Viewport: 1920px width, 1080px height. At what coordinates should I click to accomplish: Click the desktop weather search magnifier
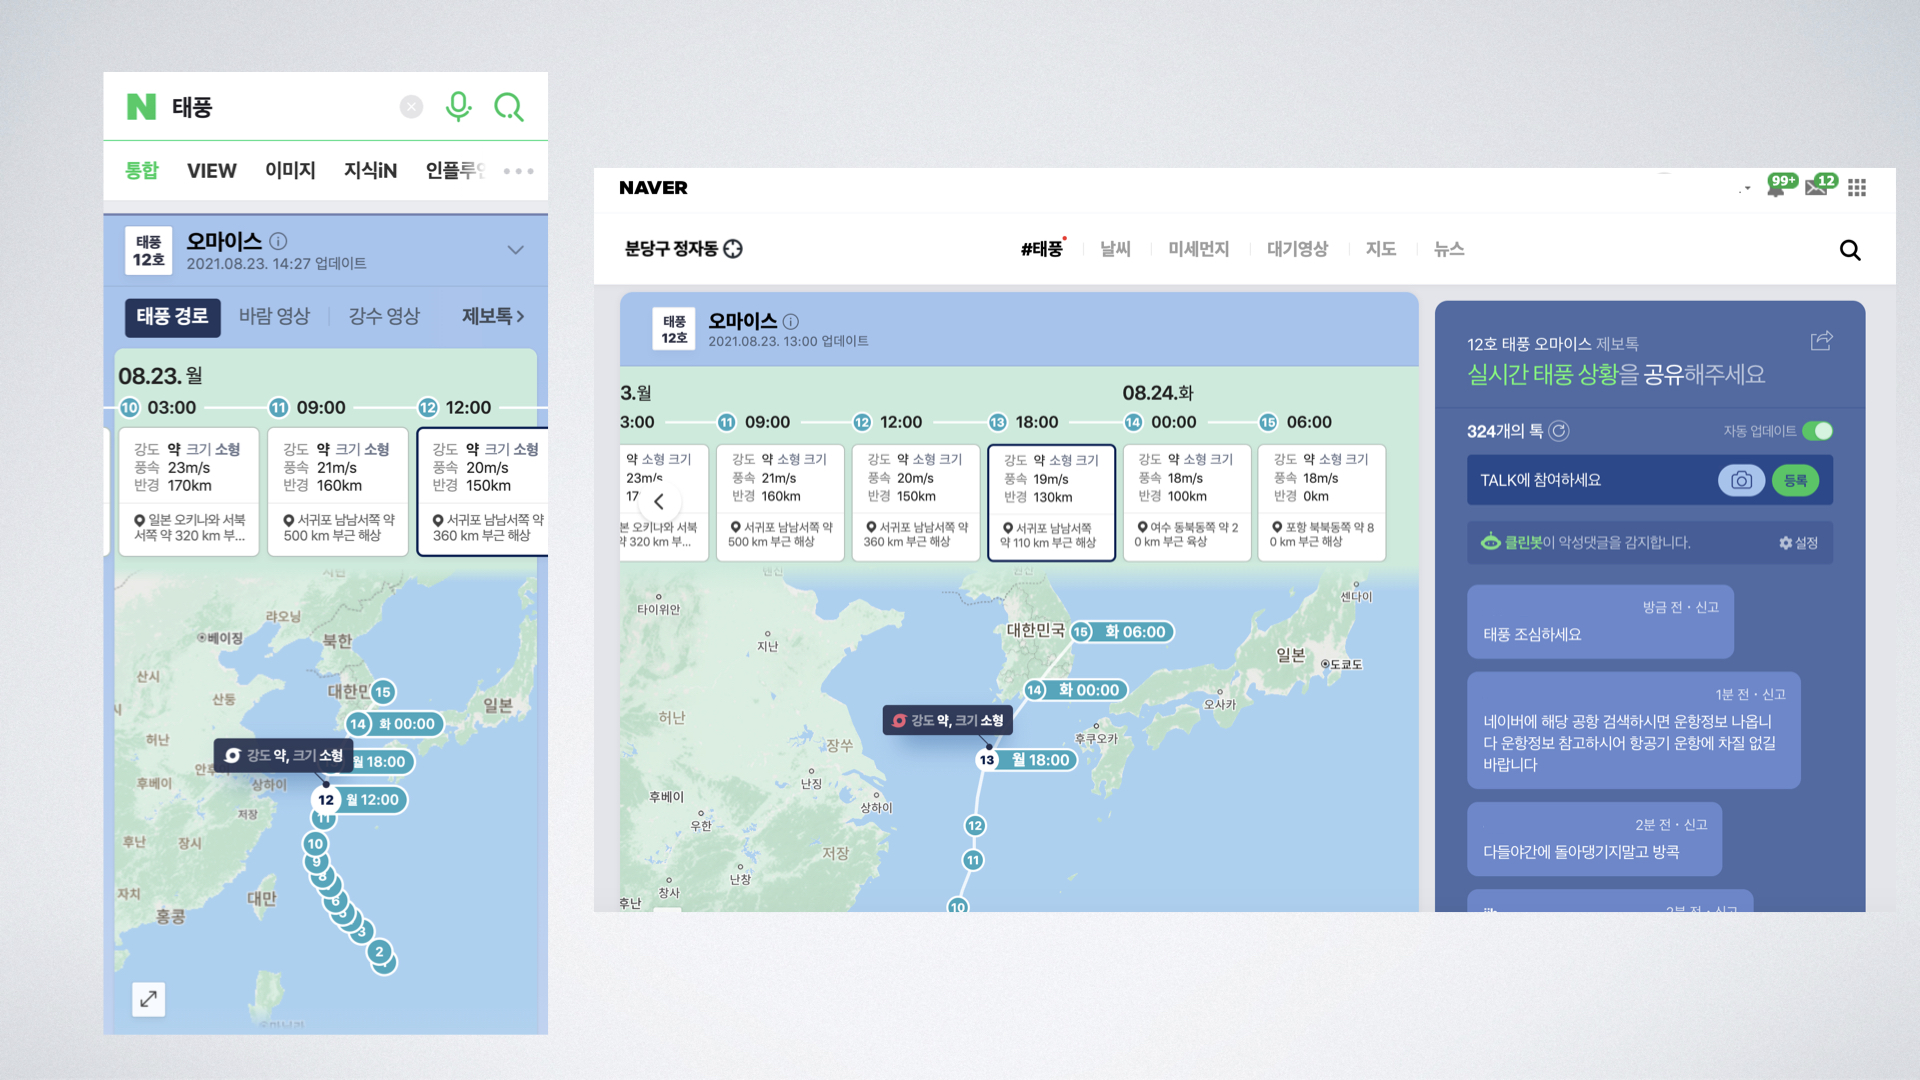[1850, 250]
